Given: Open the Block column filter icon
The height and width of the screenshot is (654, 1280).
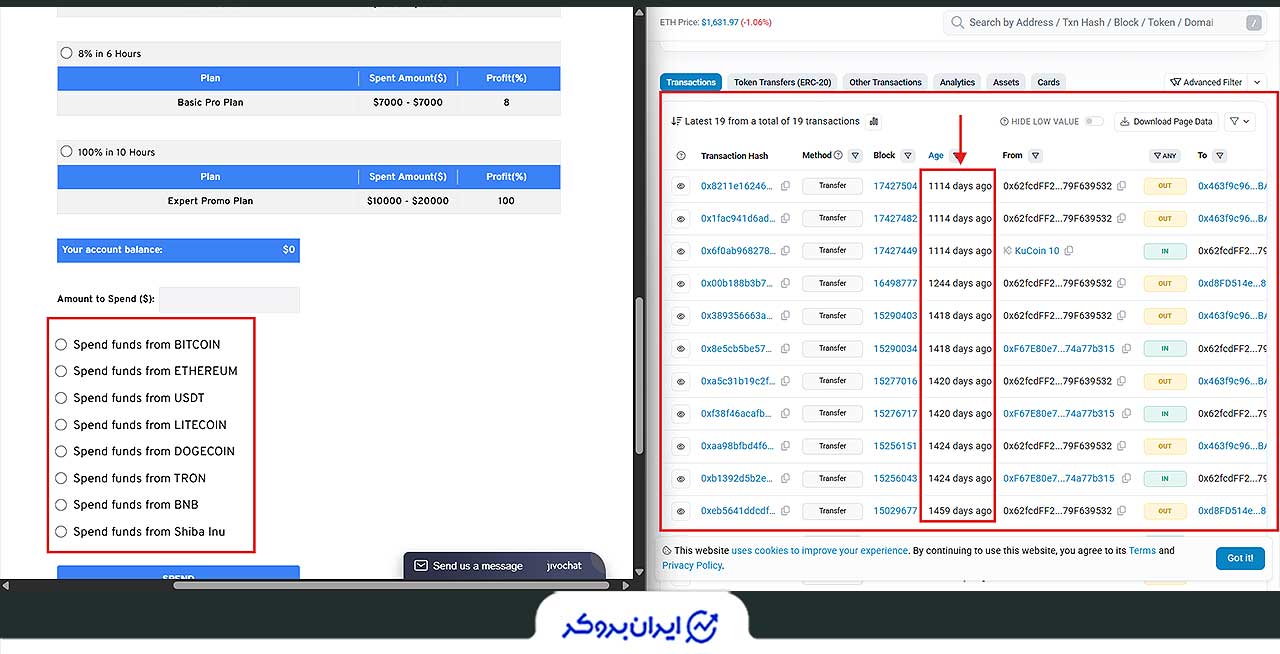Looking at the screenshot, I should [907, 156].
